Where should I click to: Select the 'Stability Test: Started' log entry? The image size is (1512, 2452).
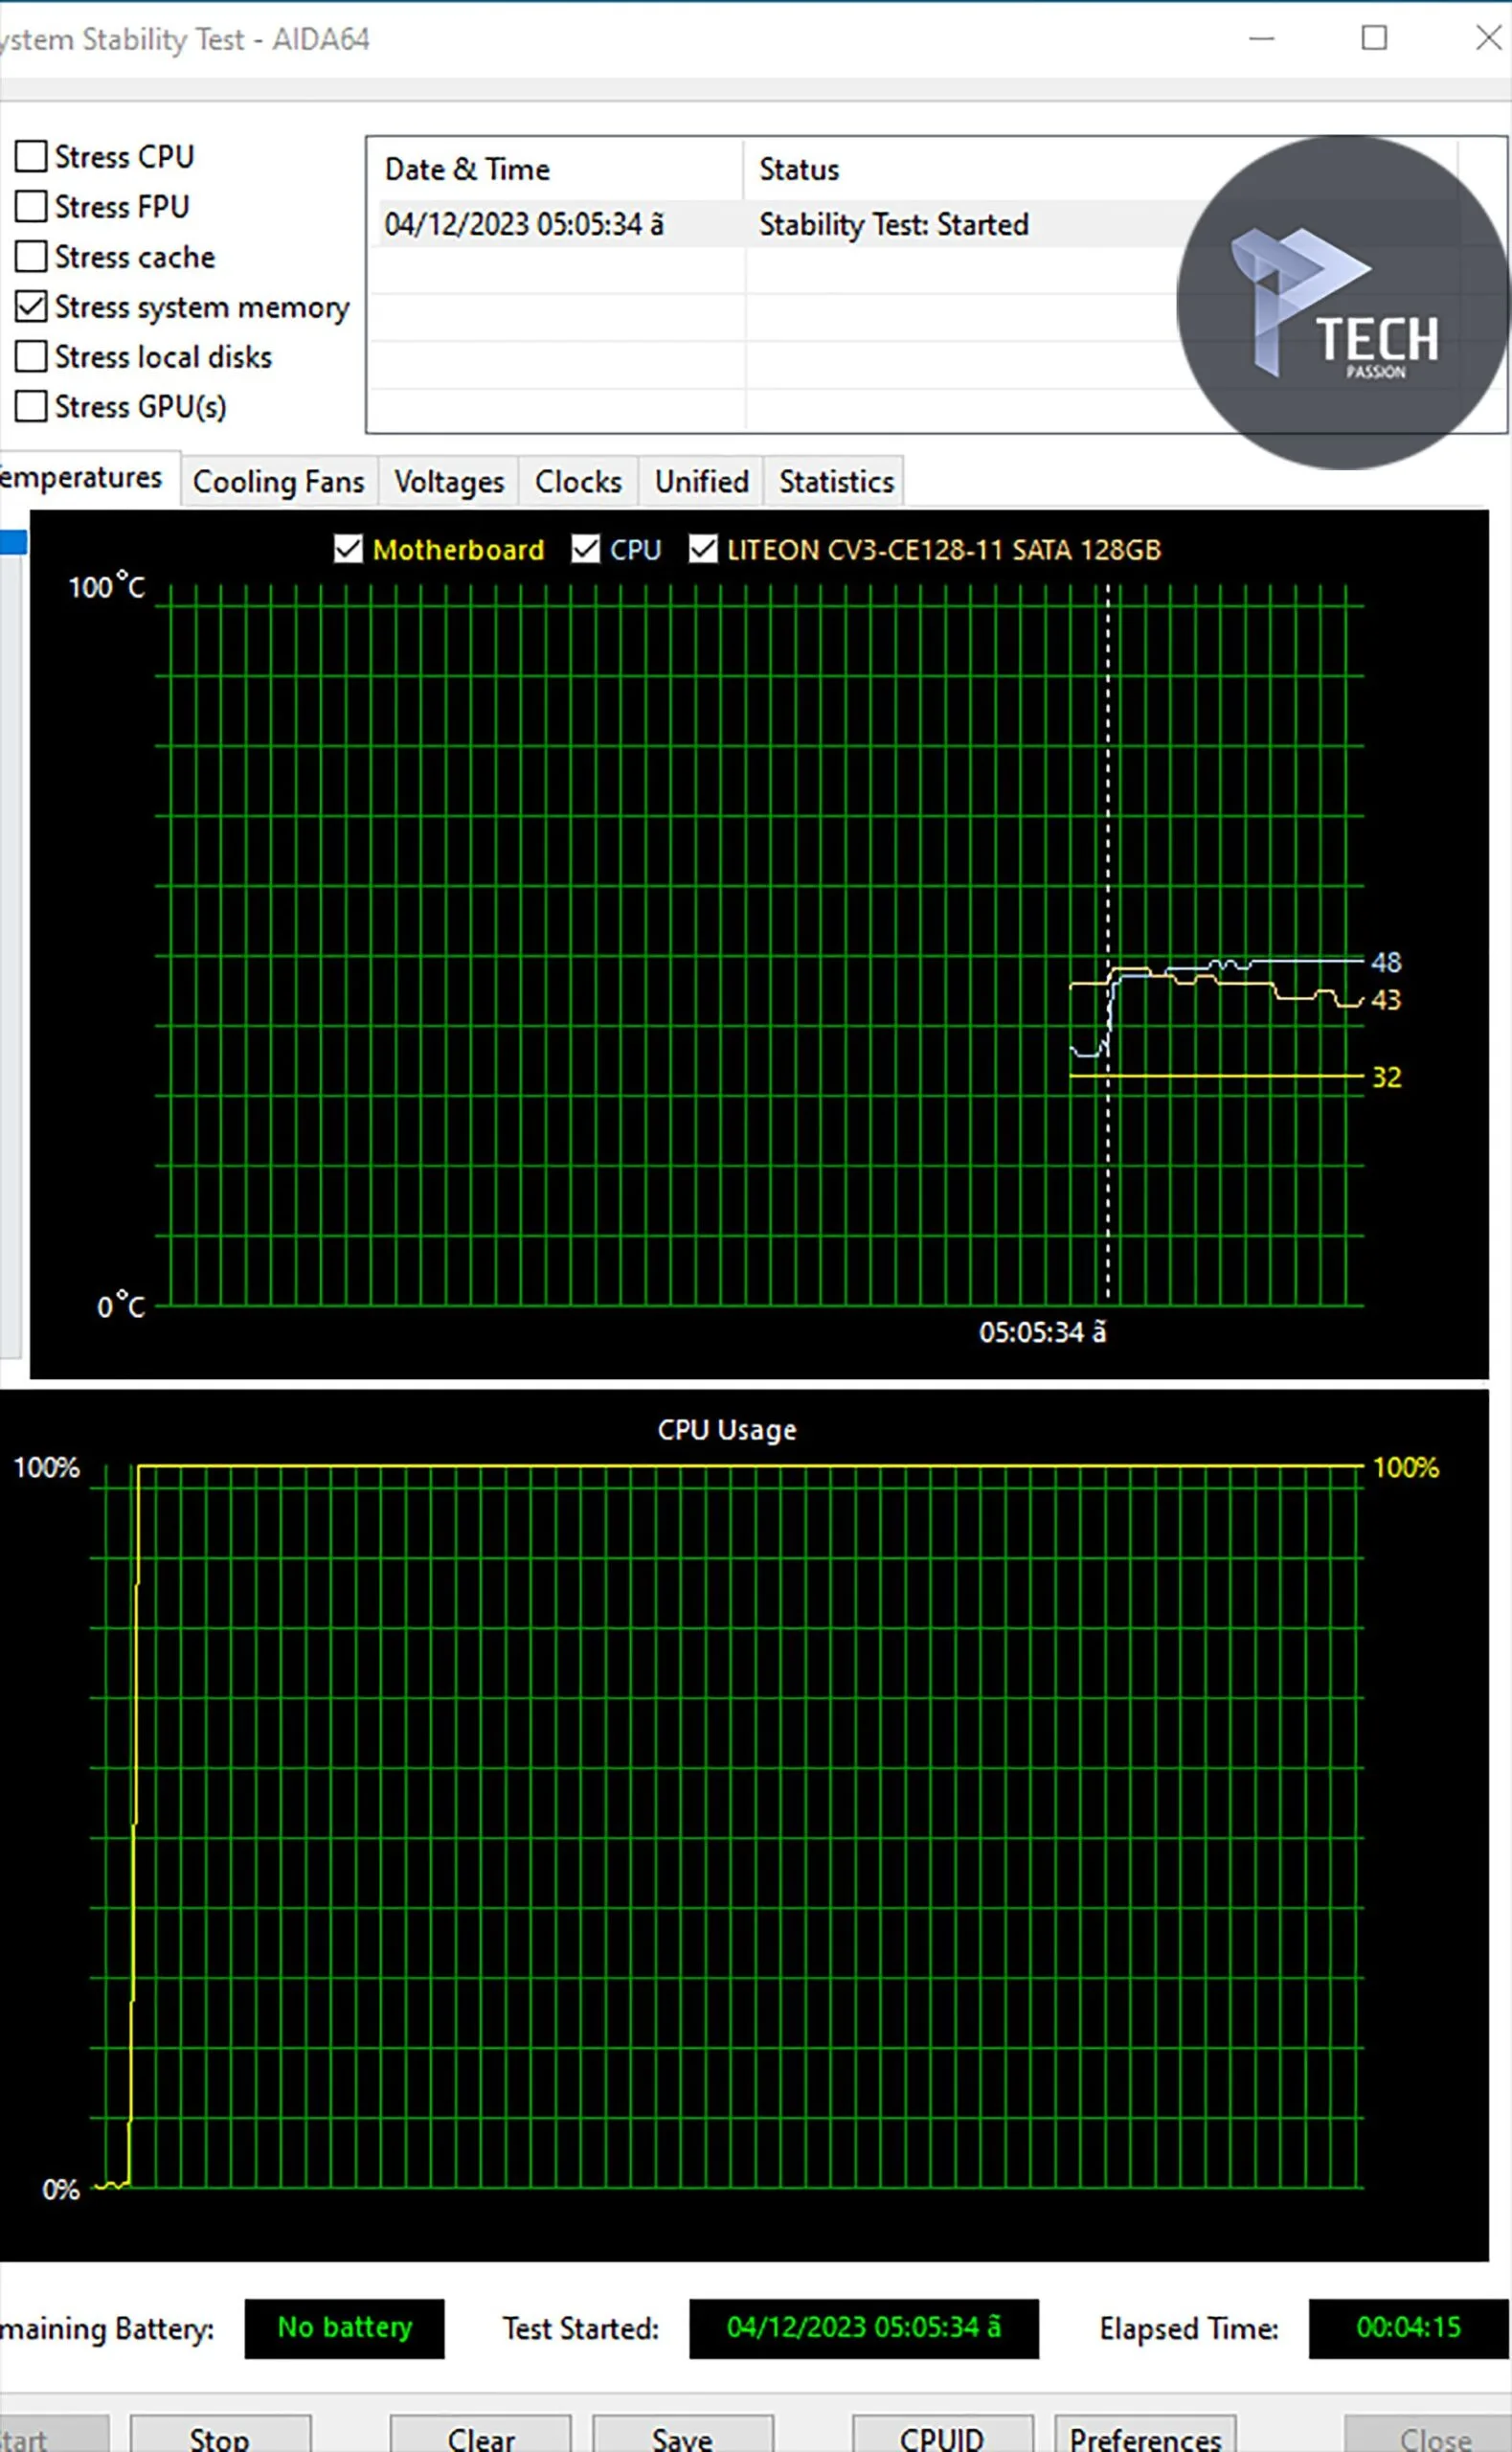point(894,224)
